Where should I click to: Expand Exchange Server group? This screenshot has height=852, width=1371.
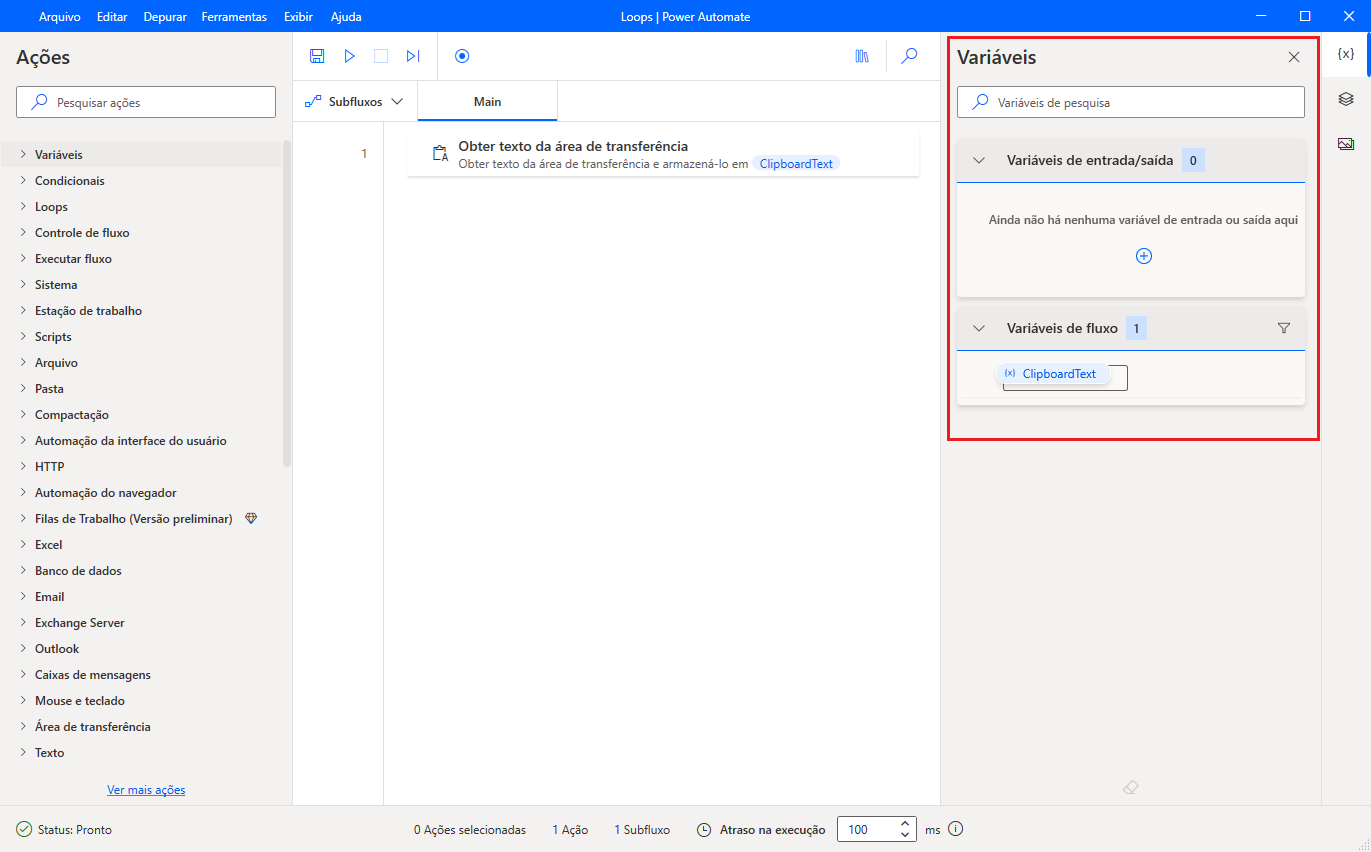click(23, 623)
